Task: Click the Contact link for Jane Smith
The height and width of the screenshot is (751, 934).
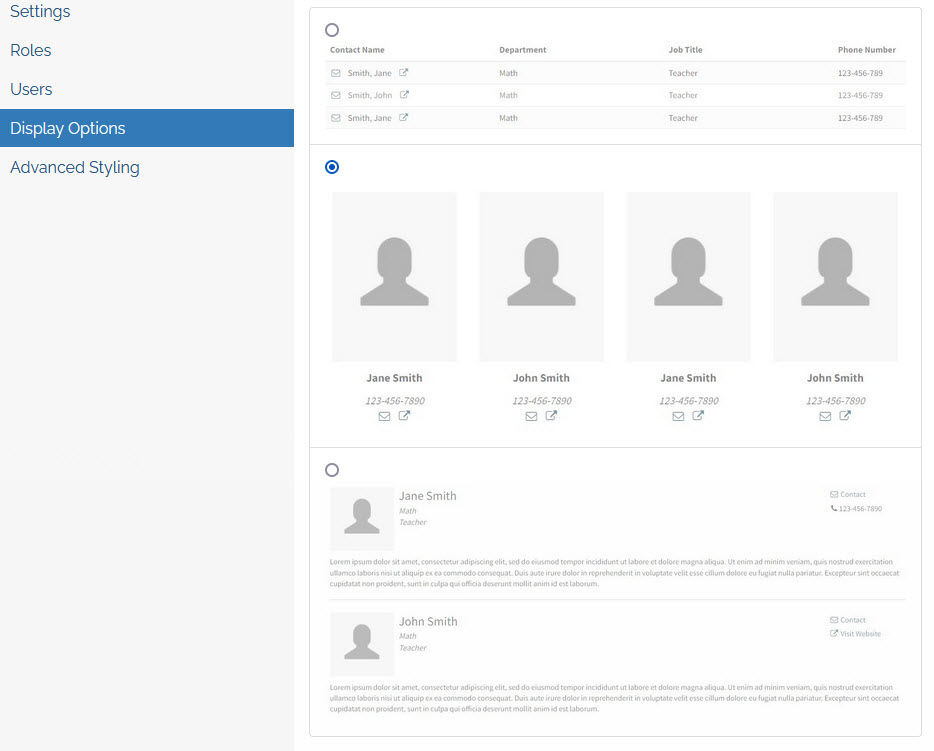Action: pyautogui.click(x=850, y=494)
